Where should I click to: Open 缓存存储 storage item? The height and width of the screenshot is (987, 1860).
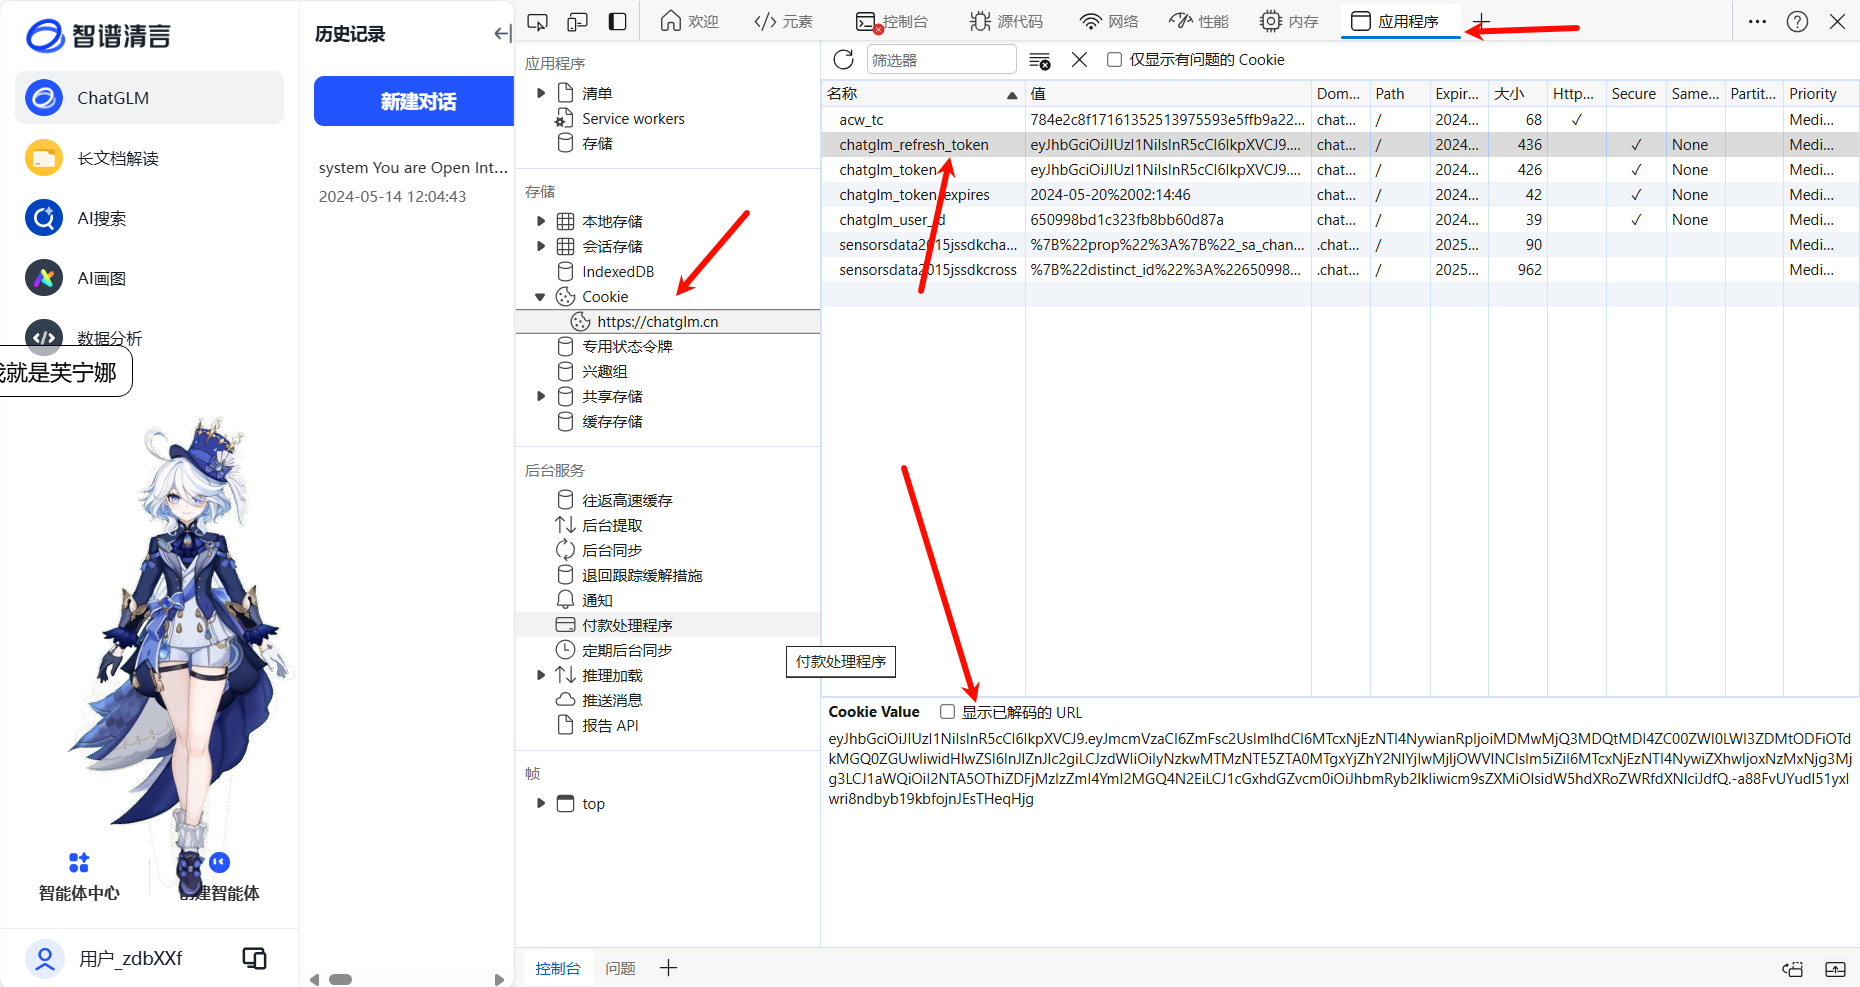[599, 421]
